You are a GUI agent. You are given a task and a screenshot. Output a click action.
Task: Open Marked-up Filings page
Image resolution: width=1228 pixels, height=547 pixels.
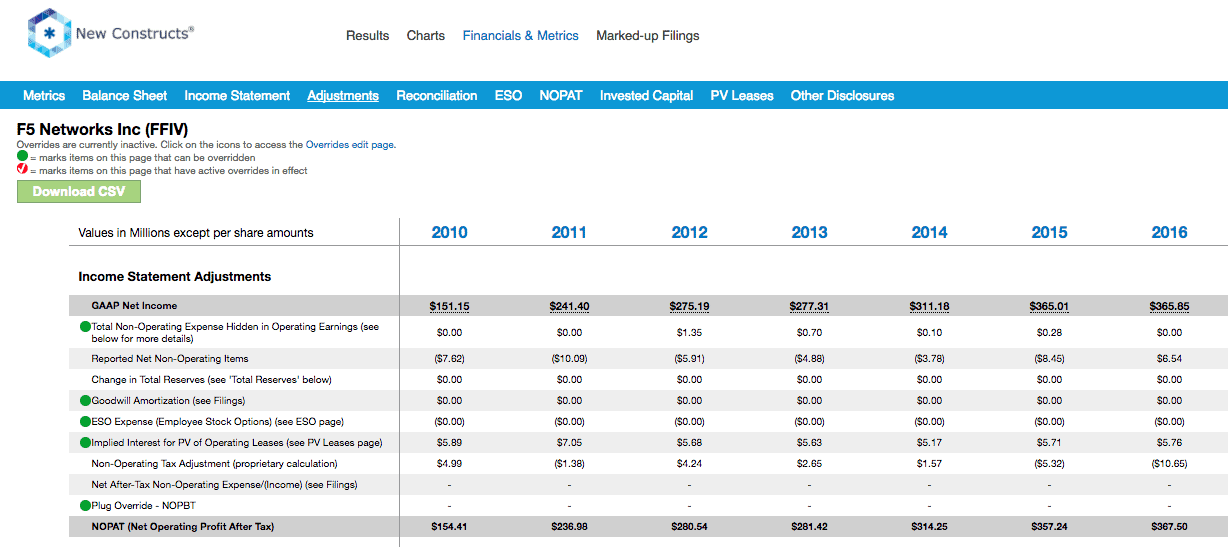[648, 35]
